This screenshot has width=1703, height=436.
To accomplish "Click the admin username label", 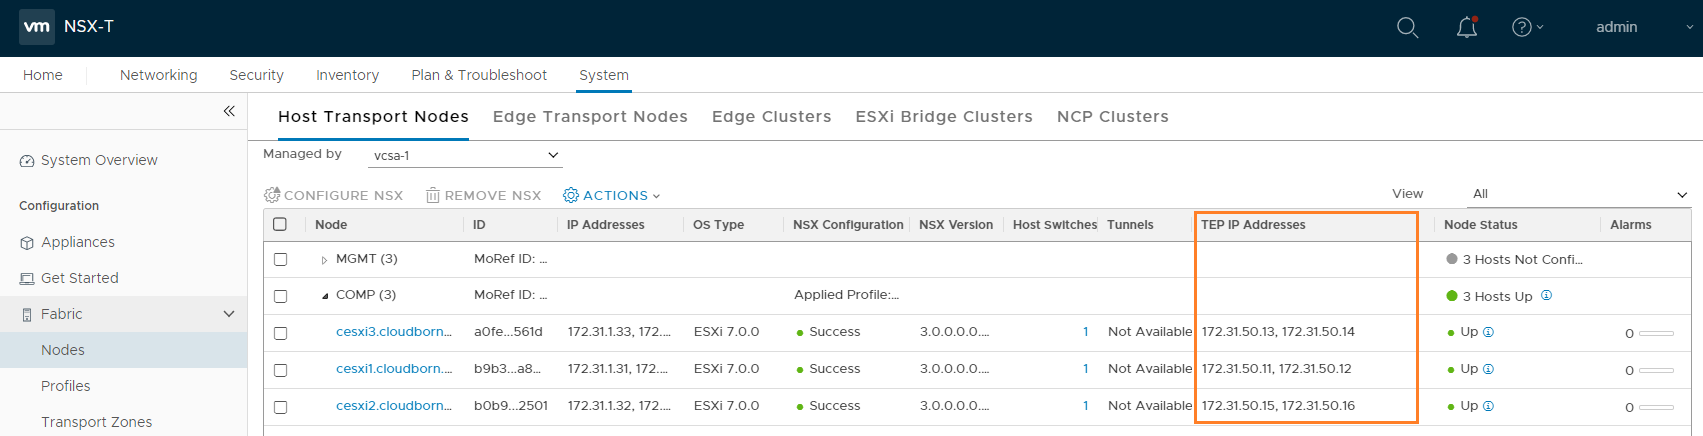I will pos(1616,27).
